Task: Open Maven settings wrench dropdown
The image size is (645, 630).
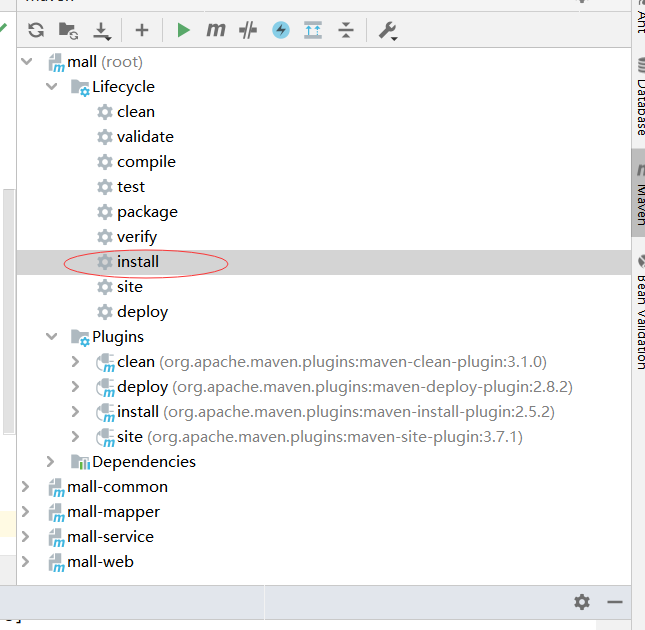Action: (x=388, y=31)
